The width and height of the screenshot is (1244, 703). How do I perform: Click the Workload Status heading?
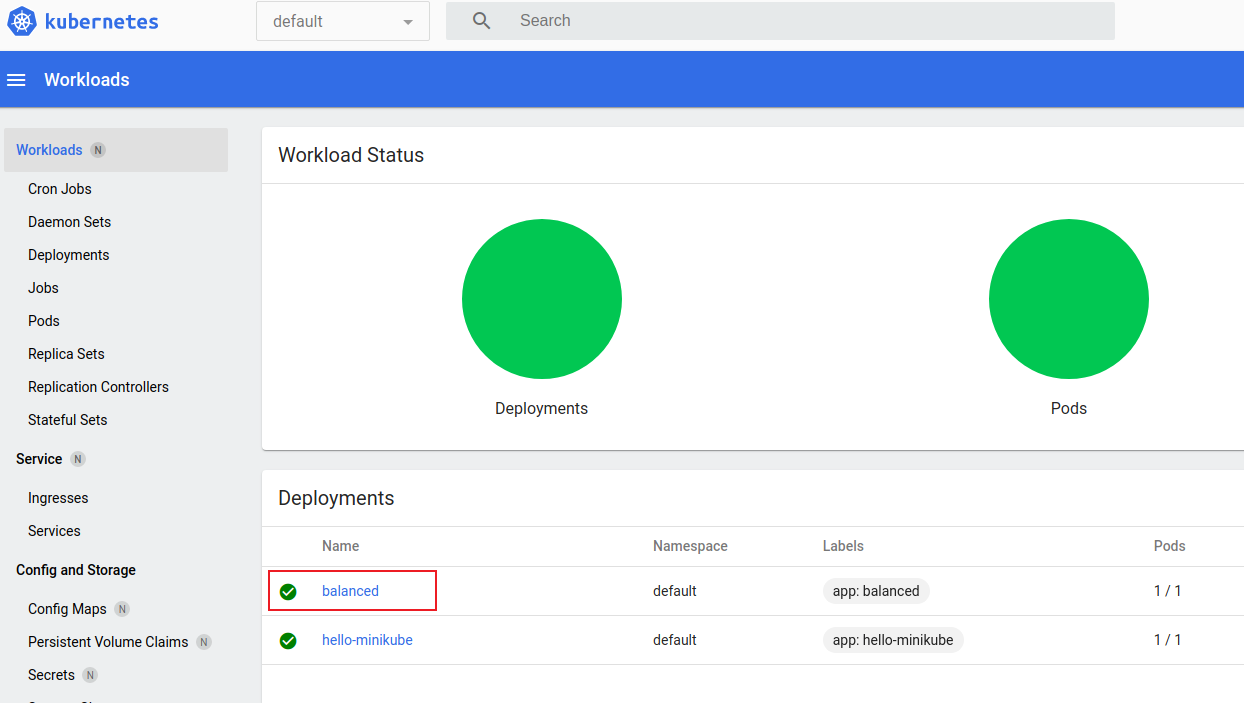[351, 155]
